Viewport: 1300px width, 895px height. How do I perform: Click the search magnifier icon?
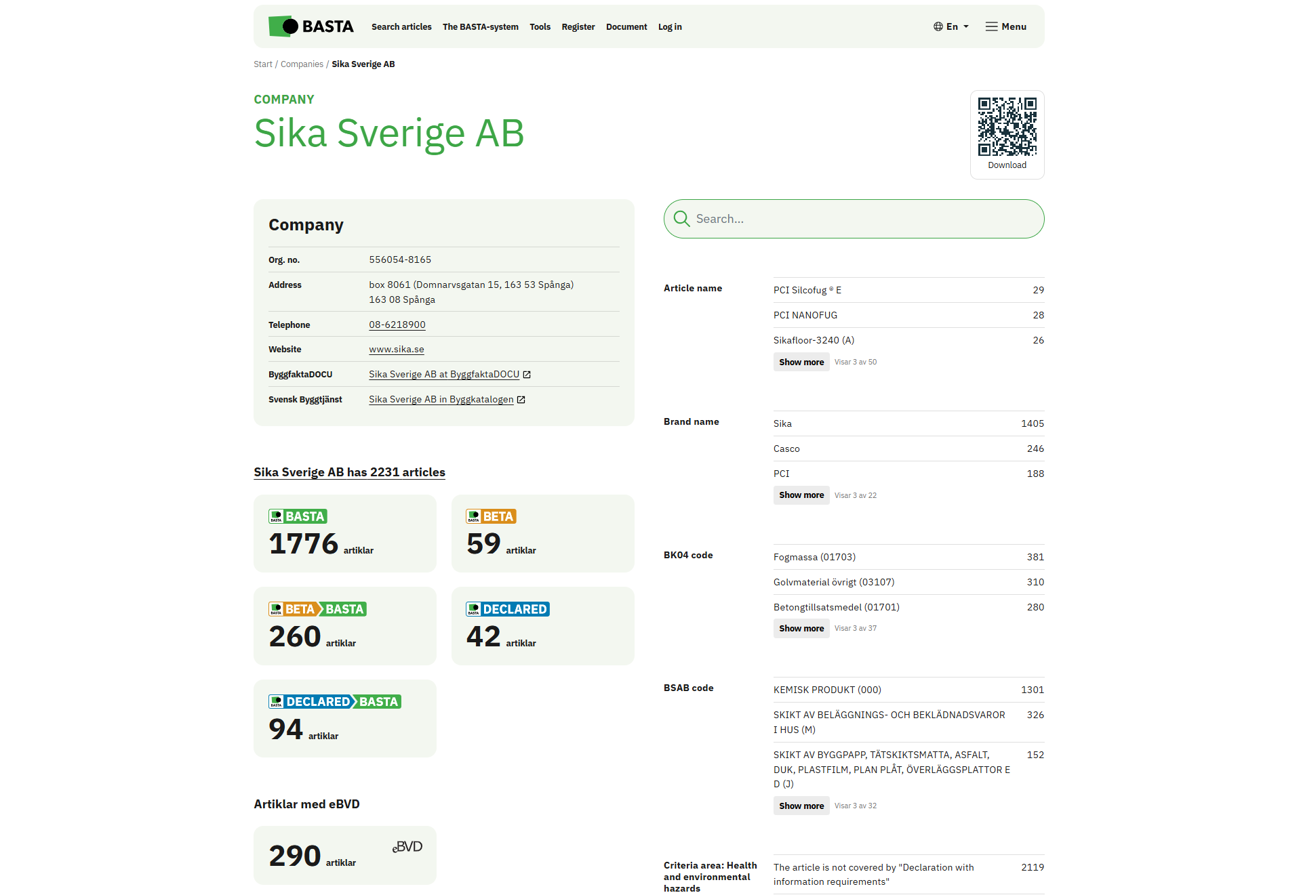[x=682, y=219]
